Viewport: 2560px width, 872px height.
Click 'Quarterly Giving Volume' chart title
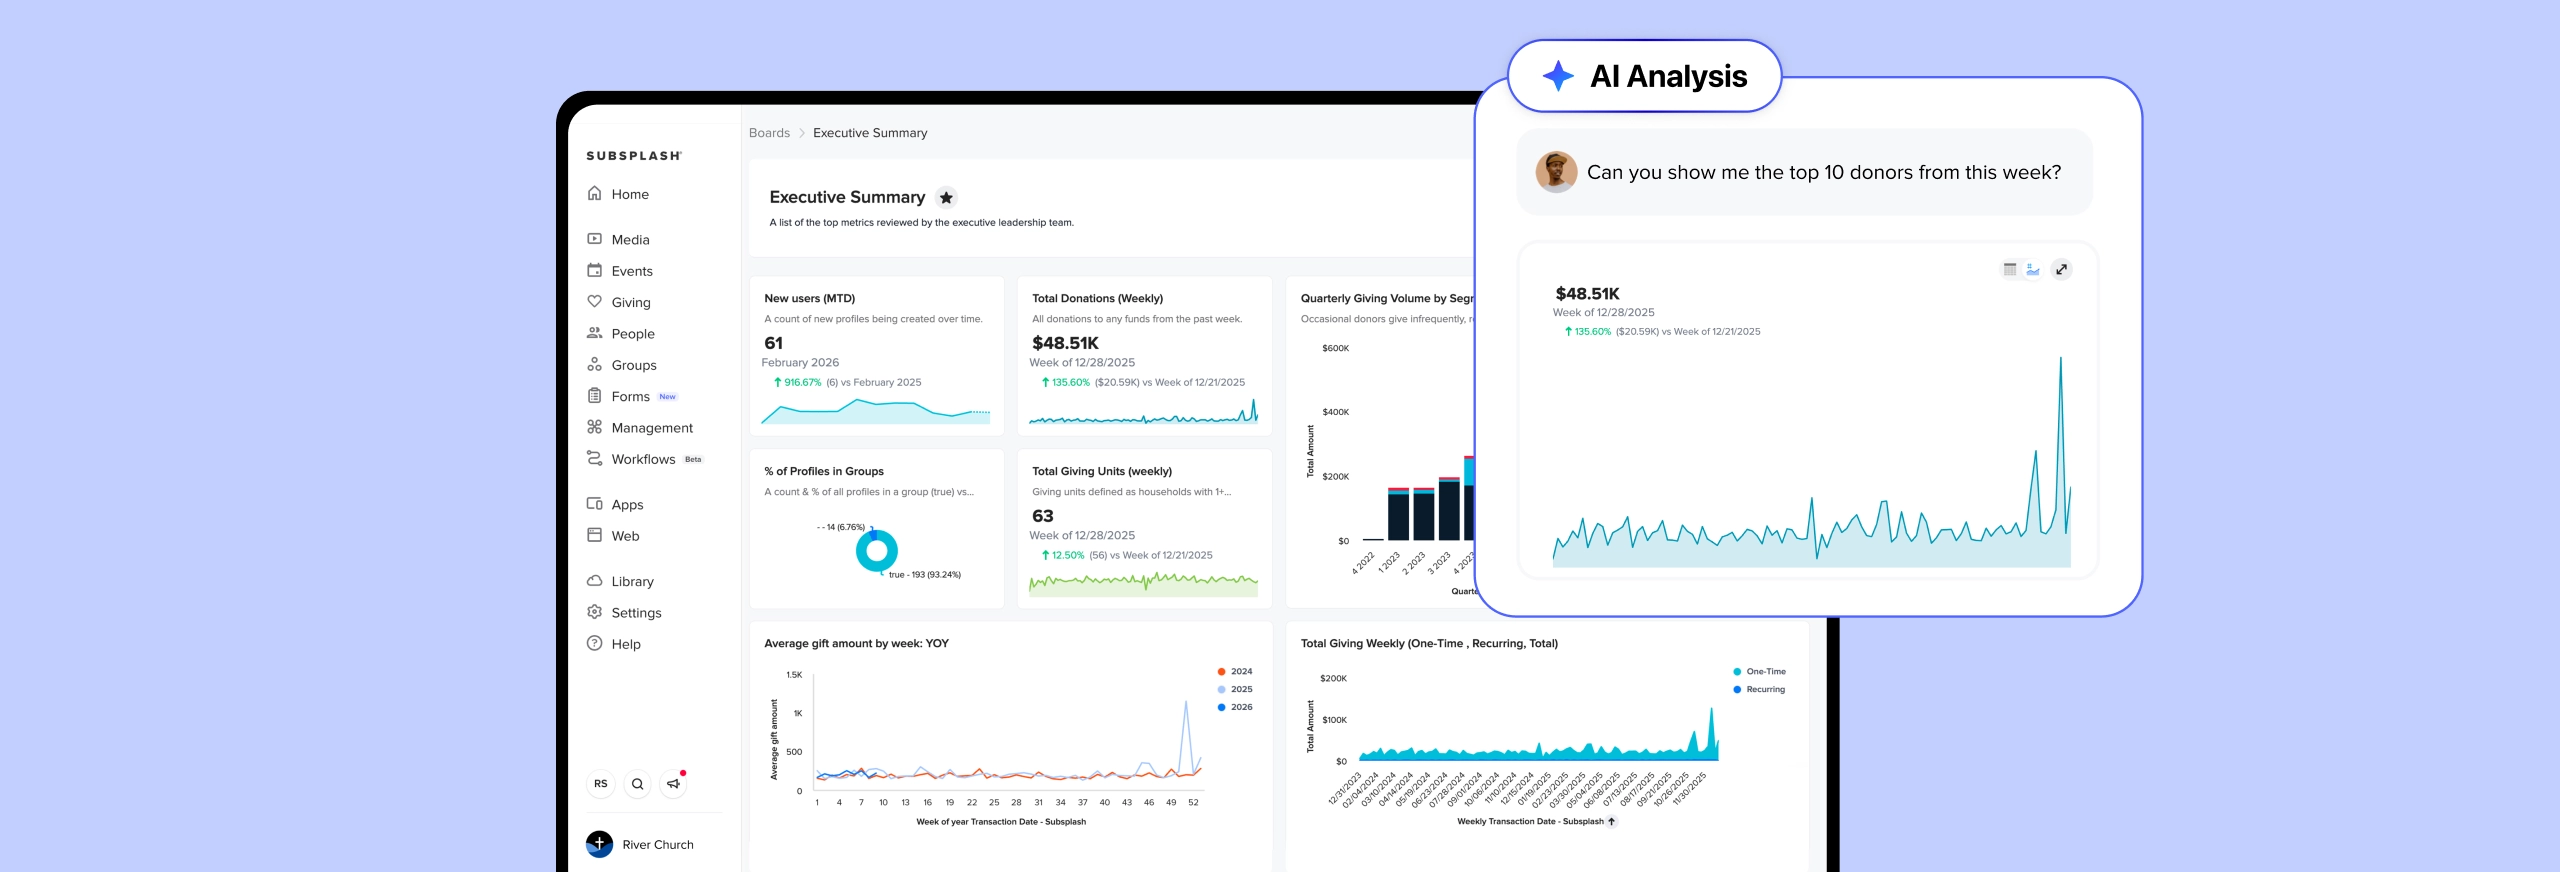coord(1387,298)
